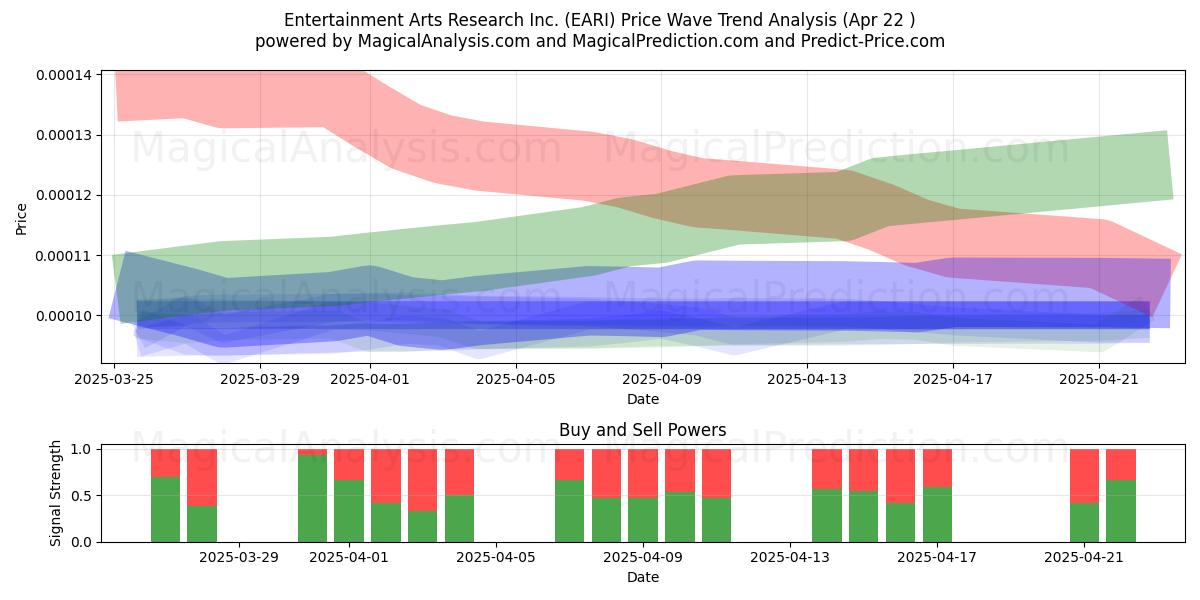This screenshot has height=600, width=1200.
Task: Click the 2025-04-21 tick on Buy/Sell chart
Action: coord(1084,558)
